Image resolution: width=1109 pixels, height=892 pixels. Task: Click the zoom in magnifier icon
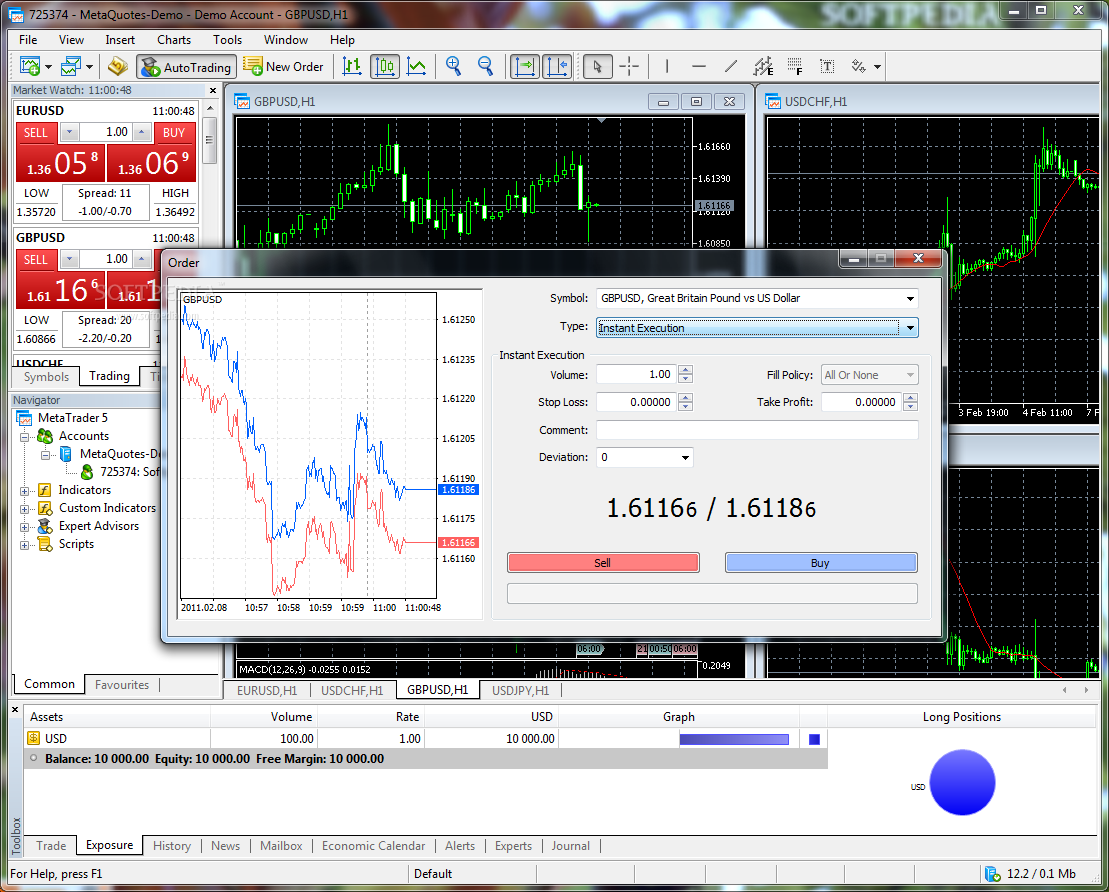(453, 66)
